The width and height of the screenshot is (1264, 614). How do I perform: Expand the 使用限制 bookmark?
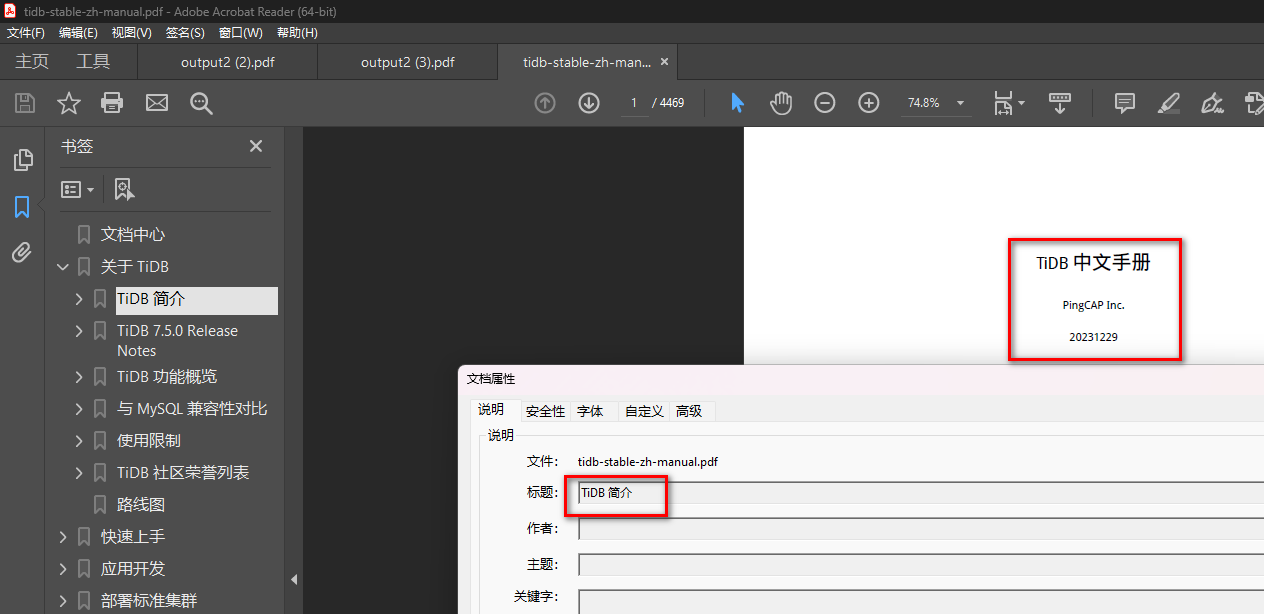pyautogui.click(x=79, y=441)
